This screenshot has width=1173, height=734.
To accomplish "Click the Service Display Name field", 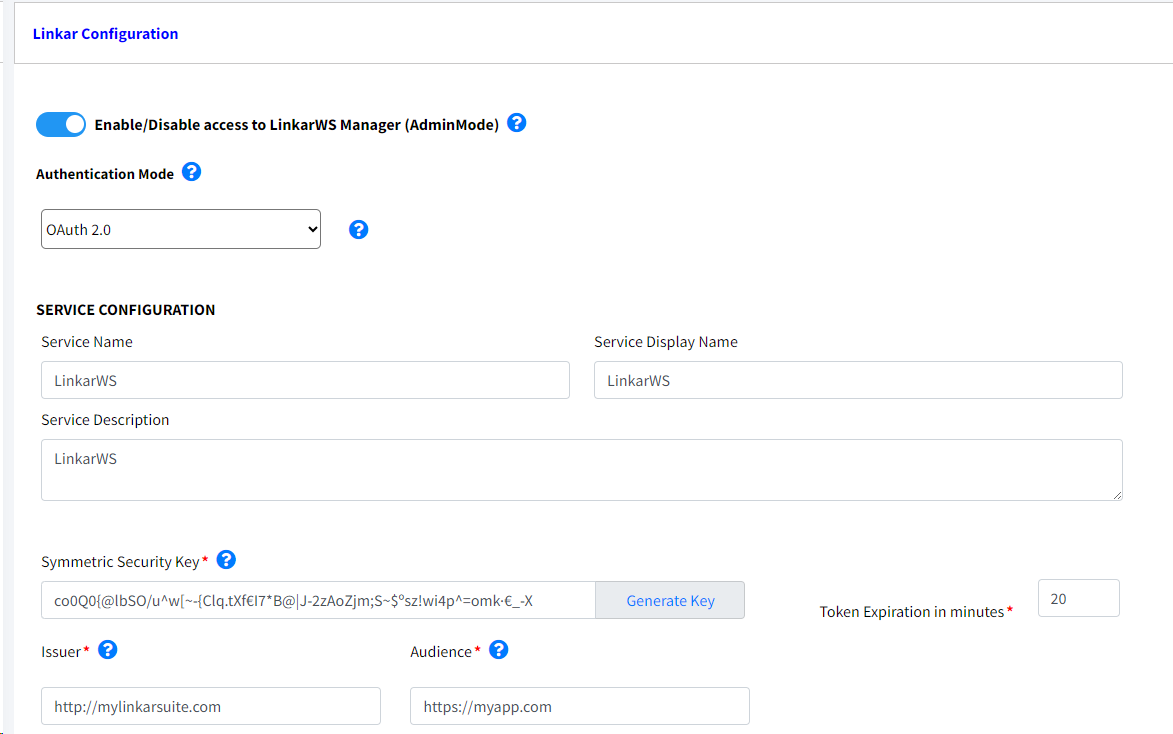I will [857, 381].
